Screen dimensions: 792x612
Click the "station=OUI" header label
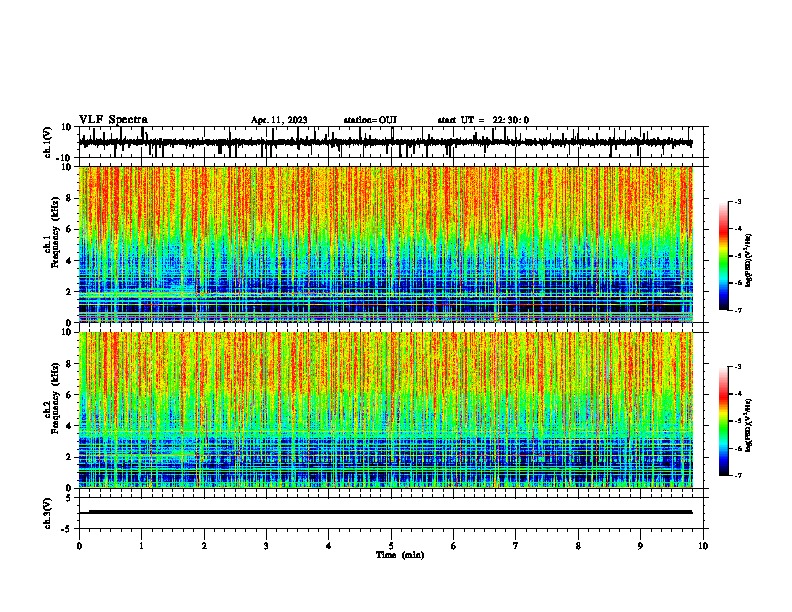pos(370,120)
